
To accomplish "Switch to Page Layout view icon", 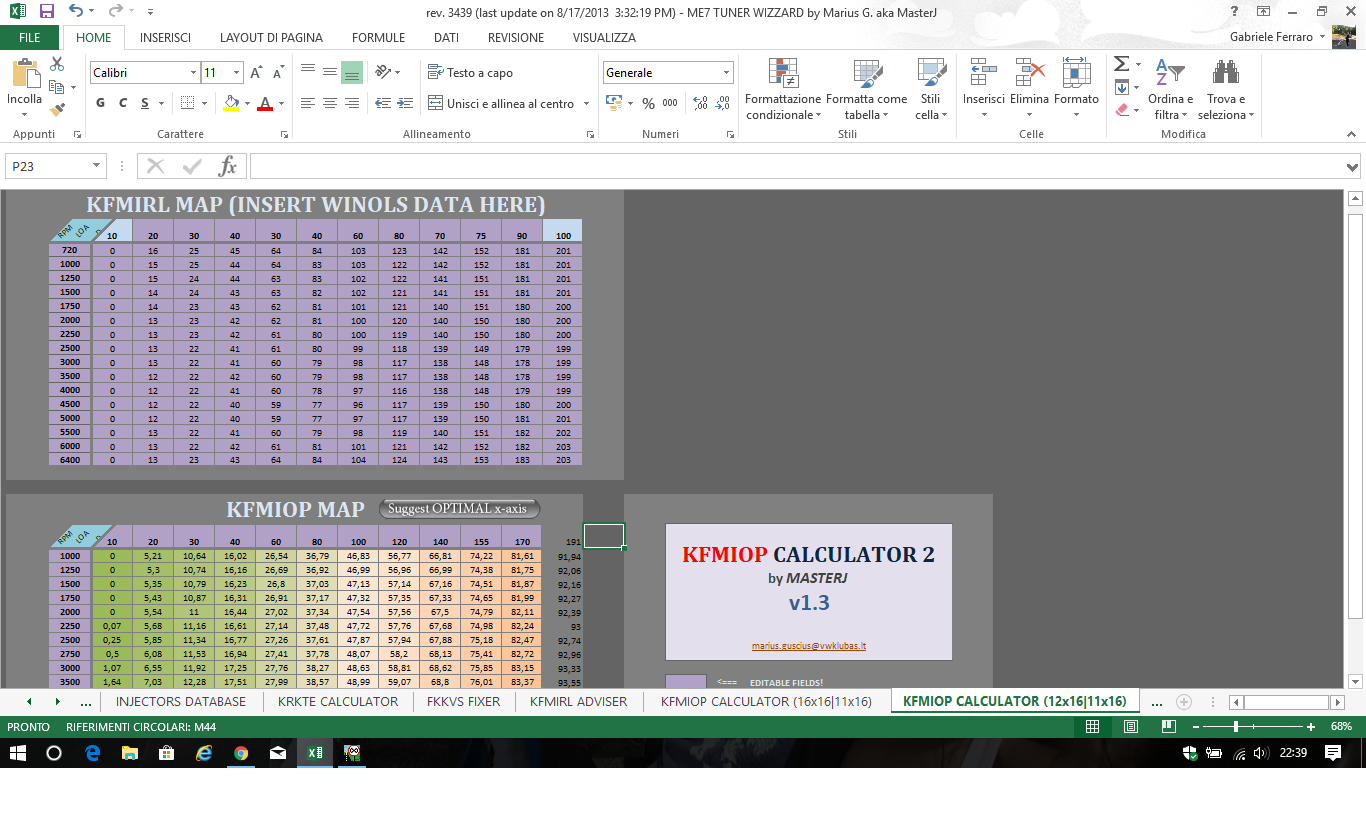I will [1130, 727].
